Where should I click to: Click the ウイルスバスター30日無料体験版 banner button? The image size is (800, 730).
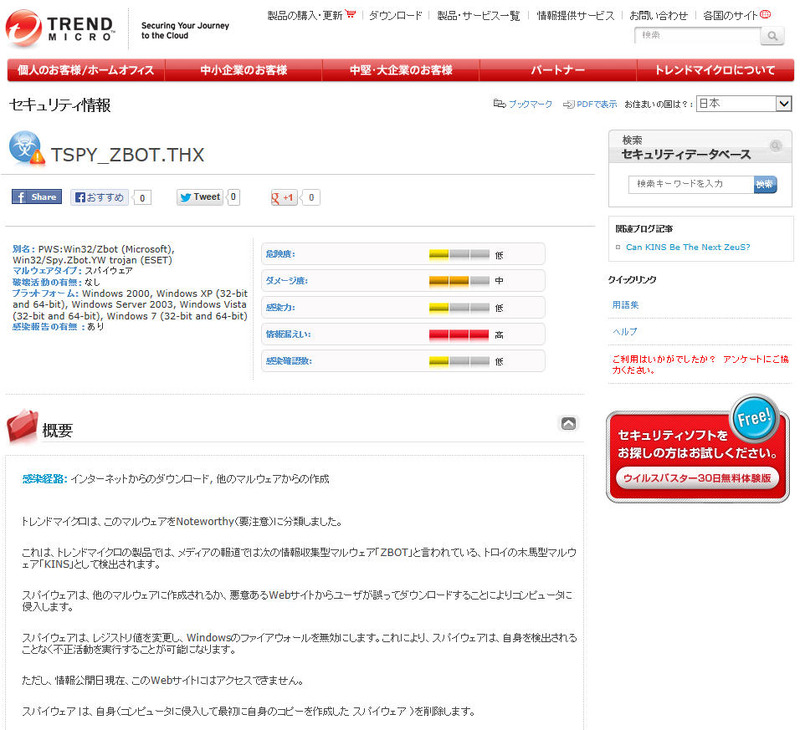697,478
